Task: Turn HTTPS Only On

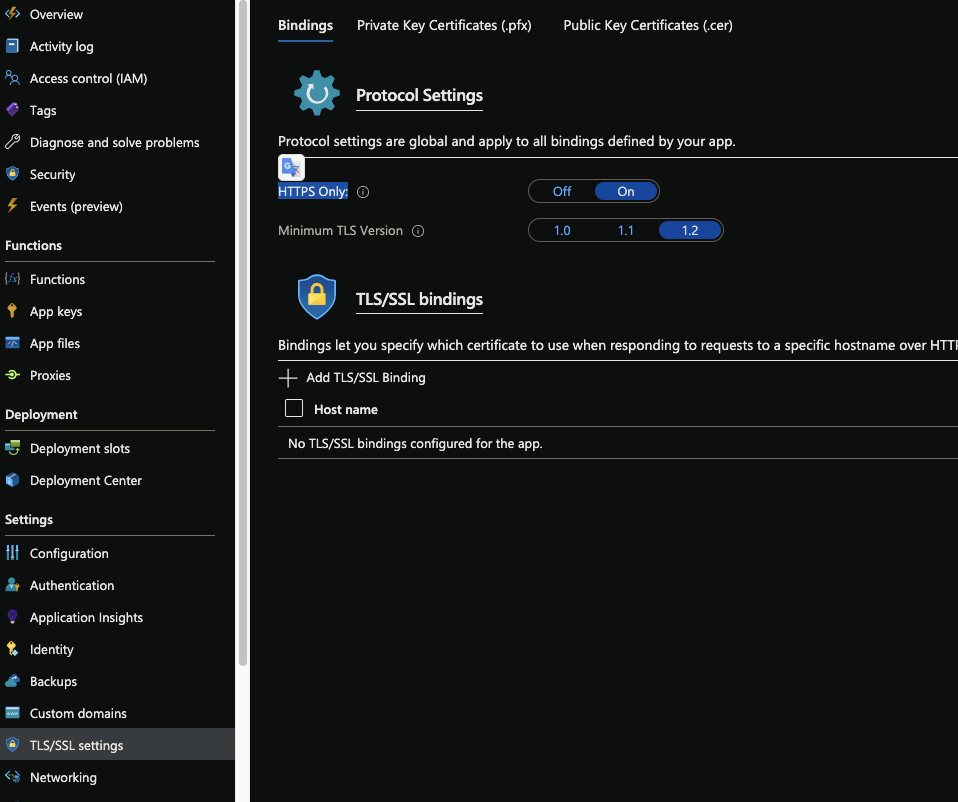Action: [626, 191]
